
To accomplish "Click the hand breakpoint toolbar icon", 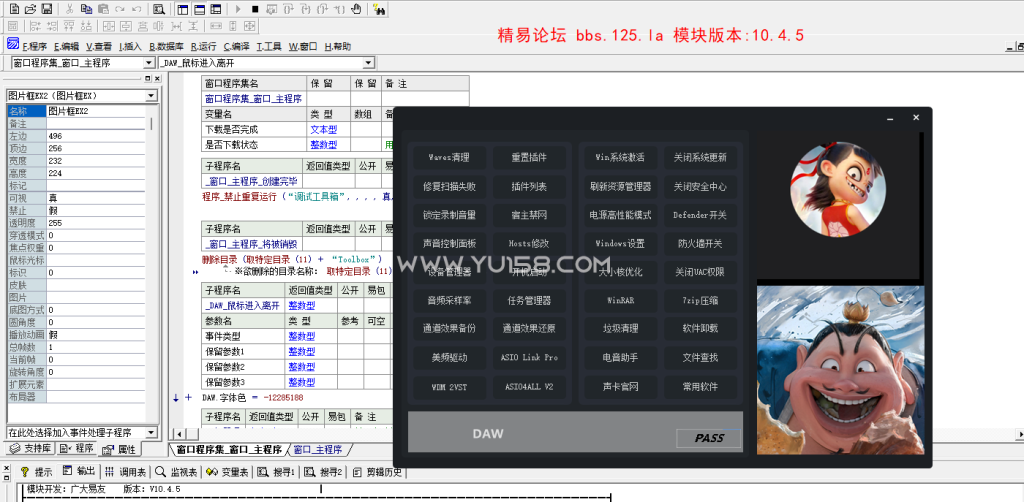I will pos(355,9).
